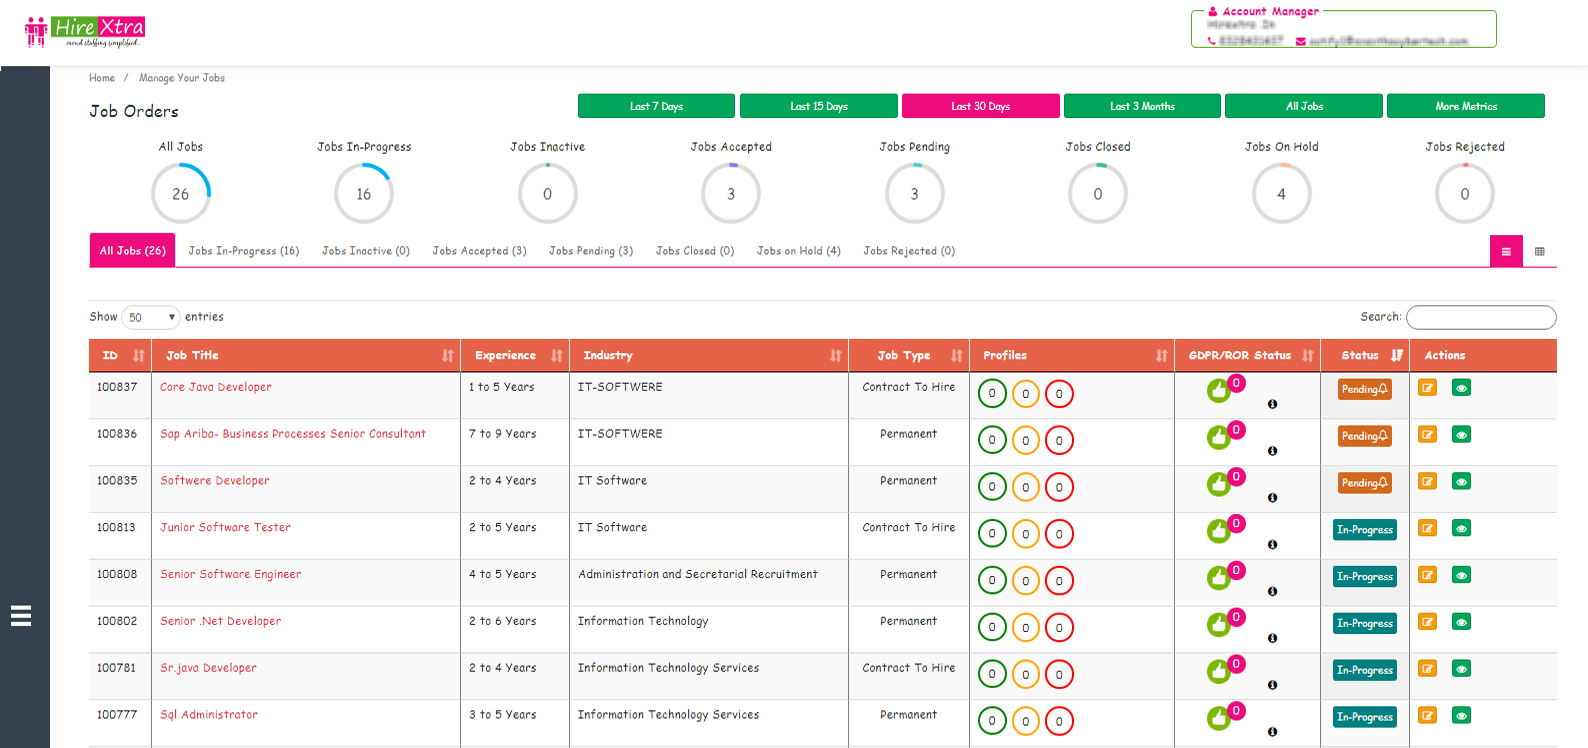Click GDPR info icon for job 100781

pyautogui.click(x=1272, y=685)
